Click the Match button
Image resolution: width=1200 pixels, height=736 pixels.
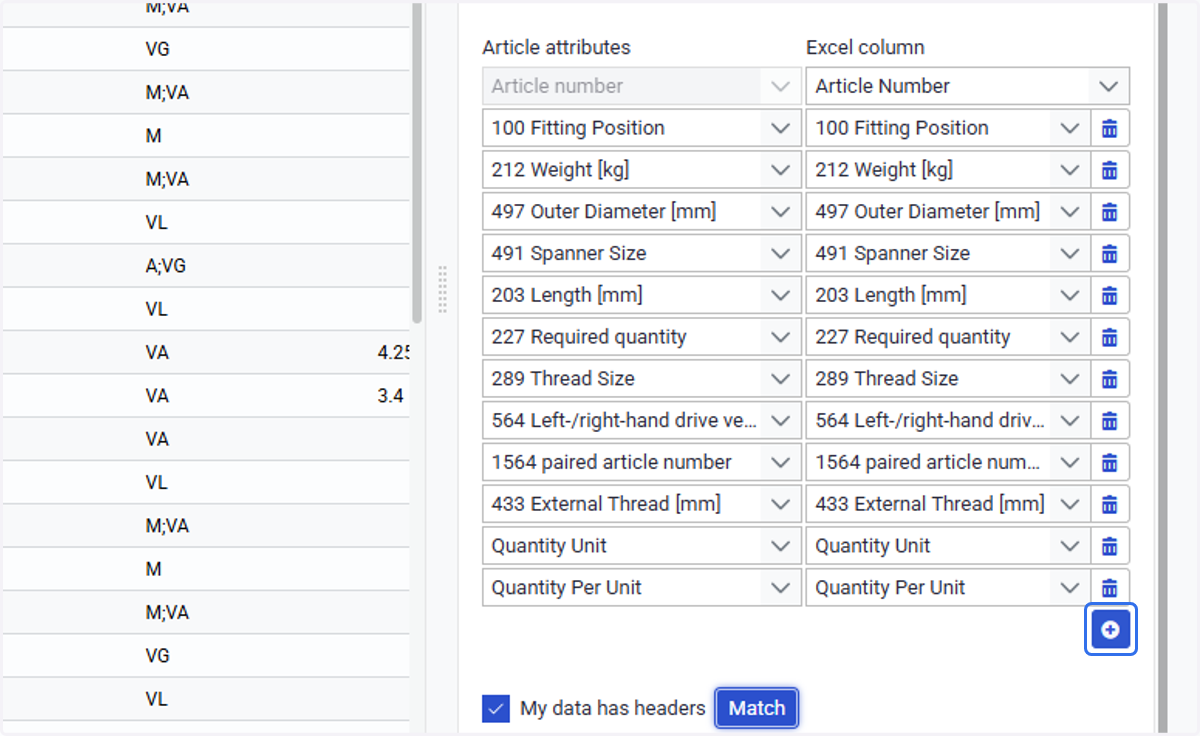[x=757, y=708]
